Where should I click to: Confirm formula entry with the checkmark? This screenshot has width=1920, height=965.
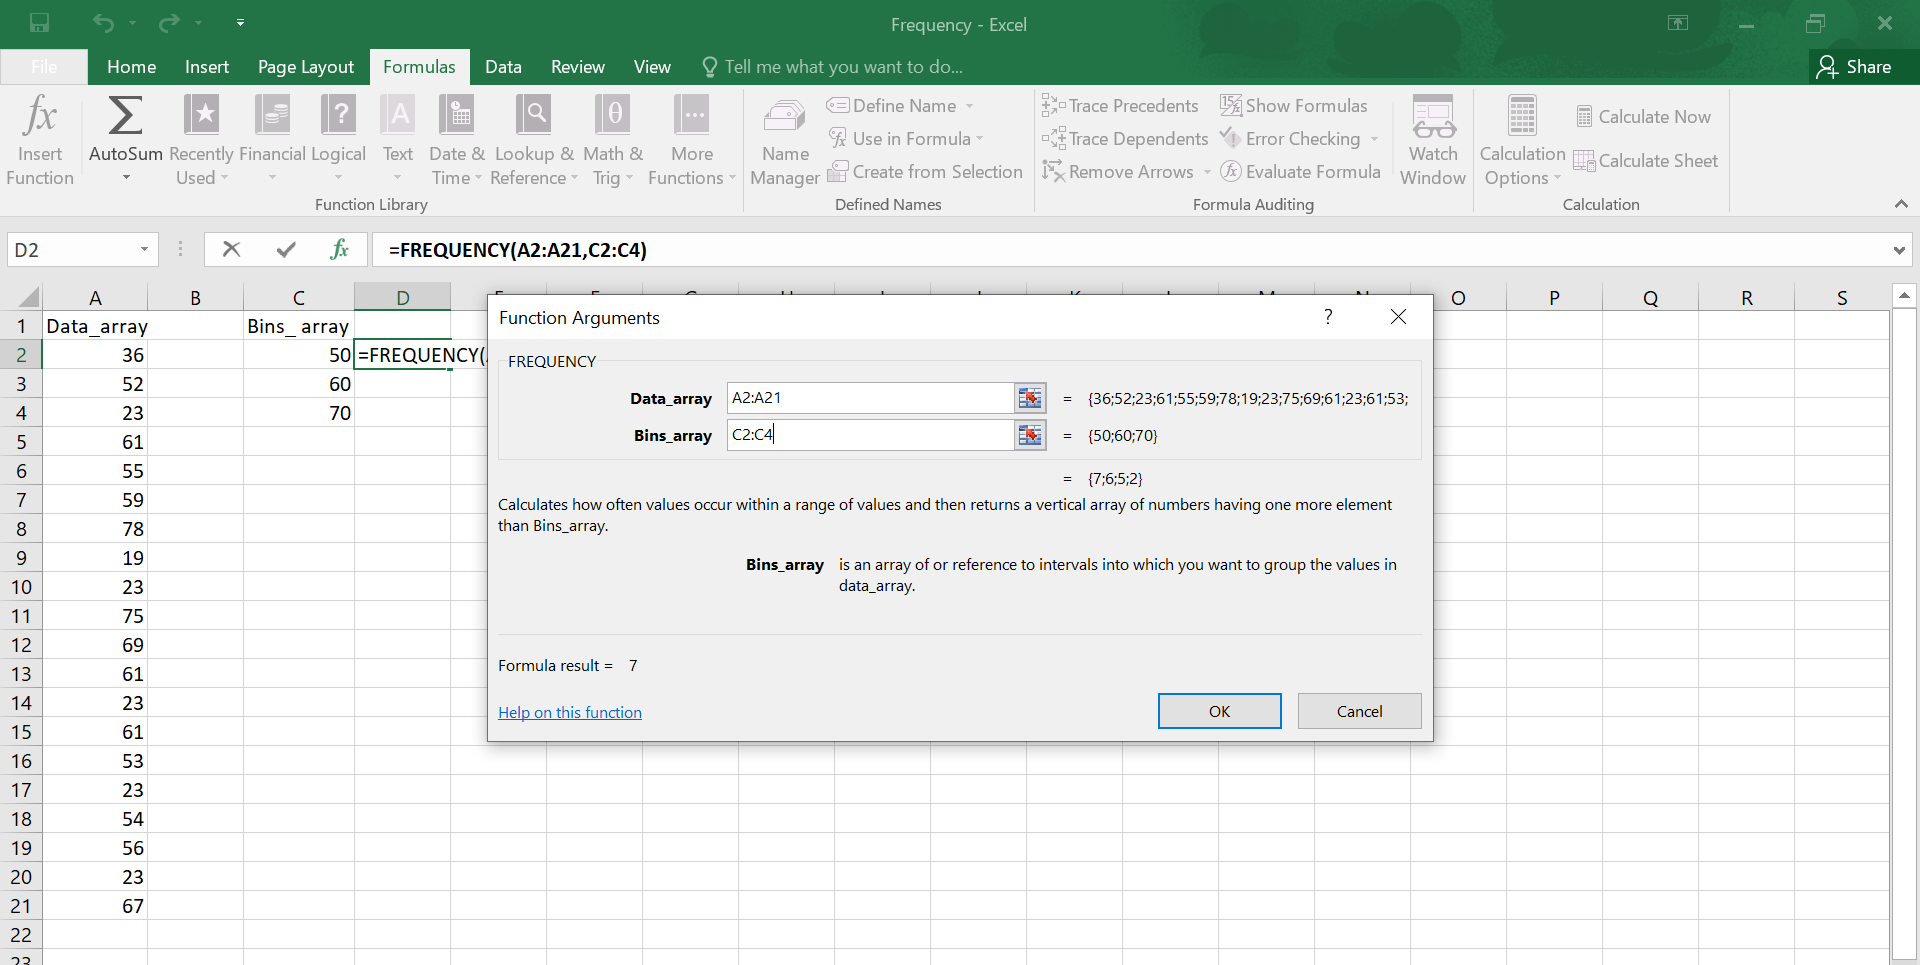(286, 249)
